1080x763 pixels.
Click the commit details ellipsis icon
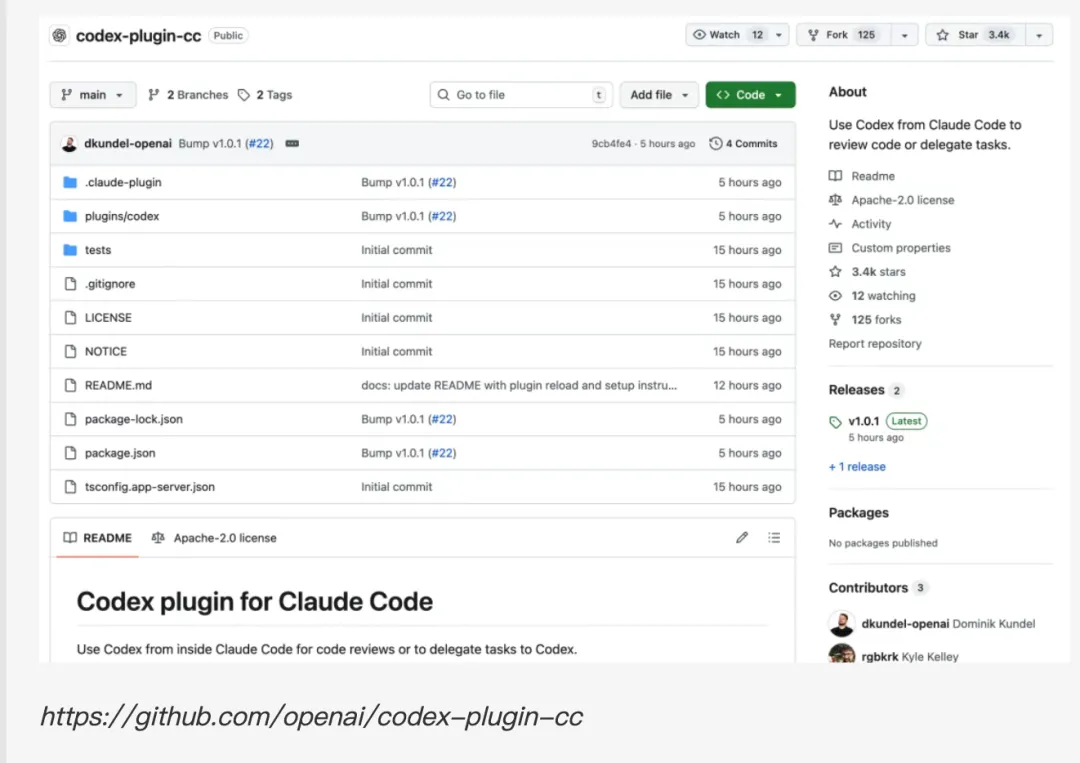coord(292,144)
